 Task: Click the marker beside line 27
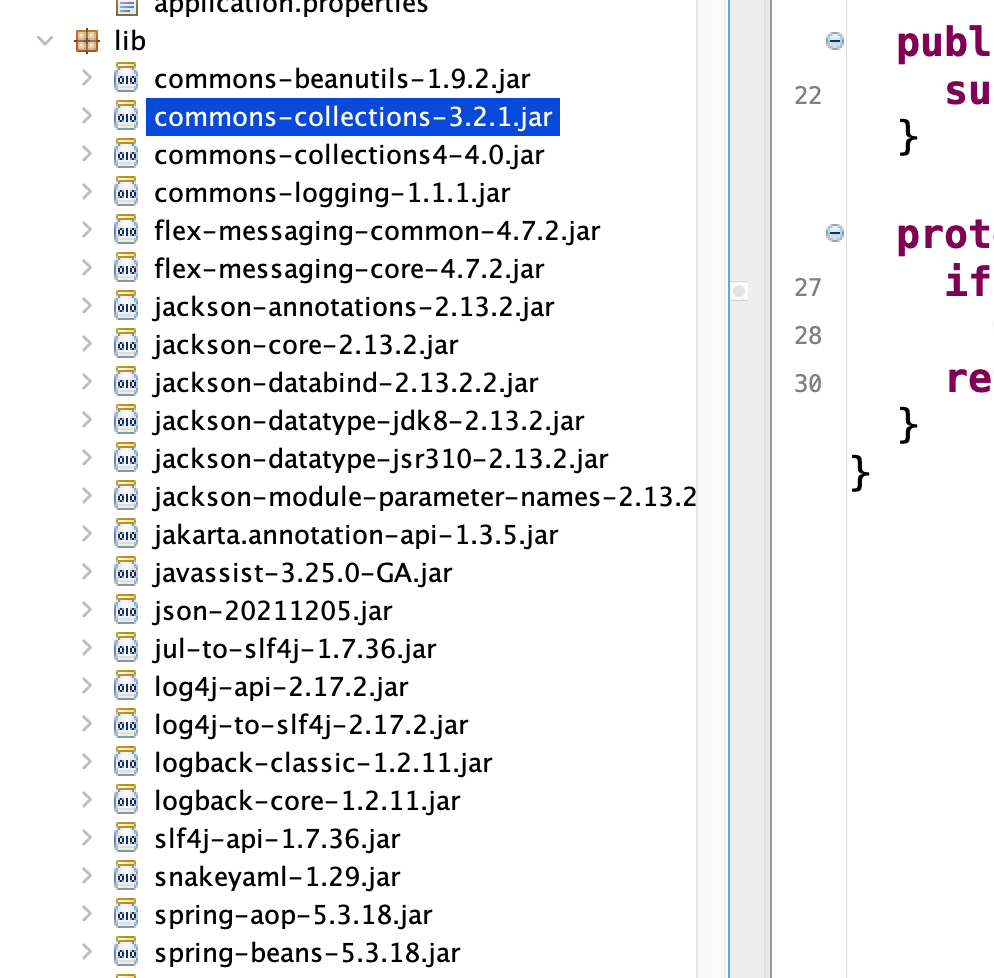(739, 291)
